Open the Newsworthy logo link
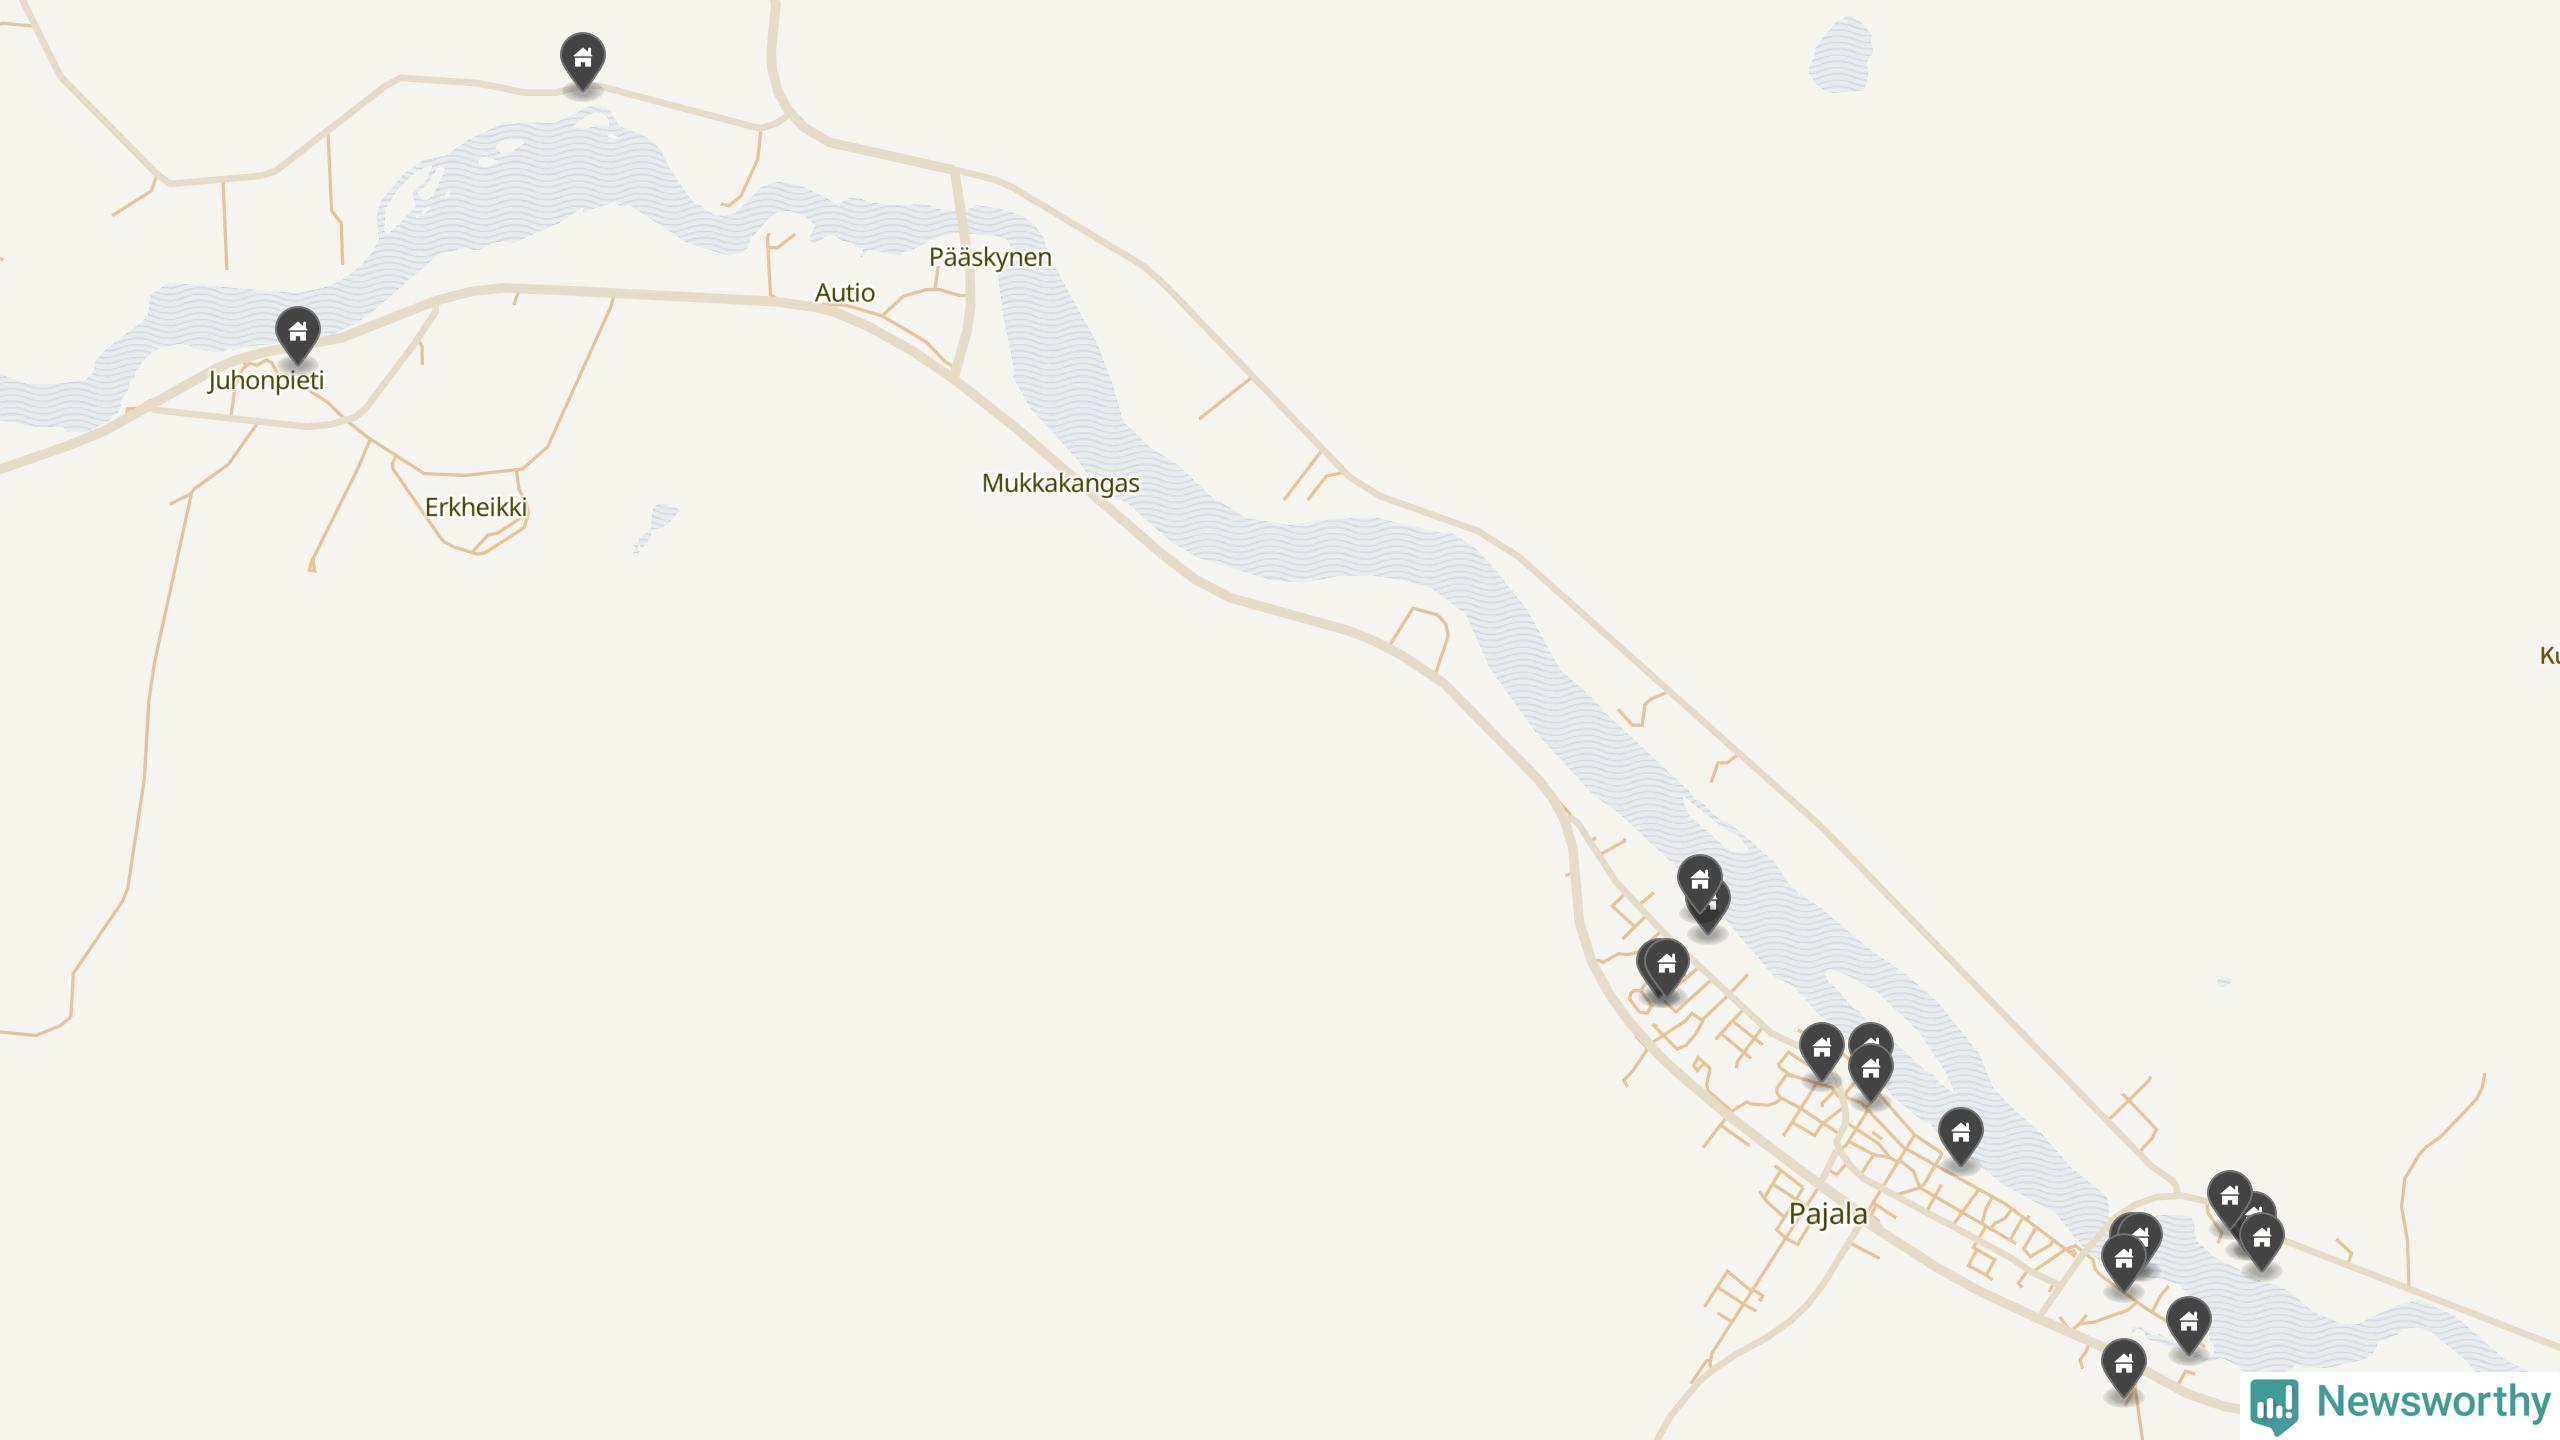The height and width of the screenshot is (1440, 2560). [x=2401, y=1403]
